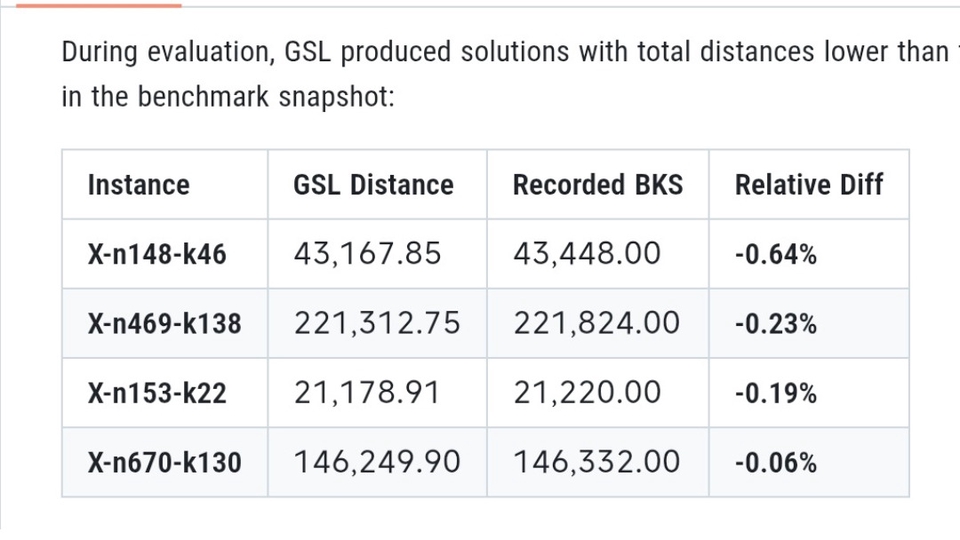Screen dimensions: 960x540
Task: Click the 21,178.91 GSL distance value
Action: tap(367, 393)
